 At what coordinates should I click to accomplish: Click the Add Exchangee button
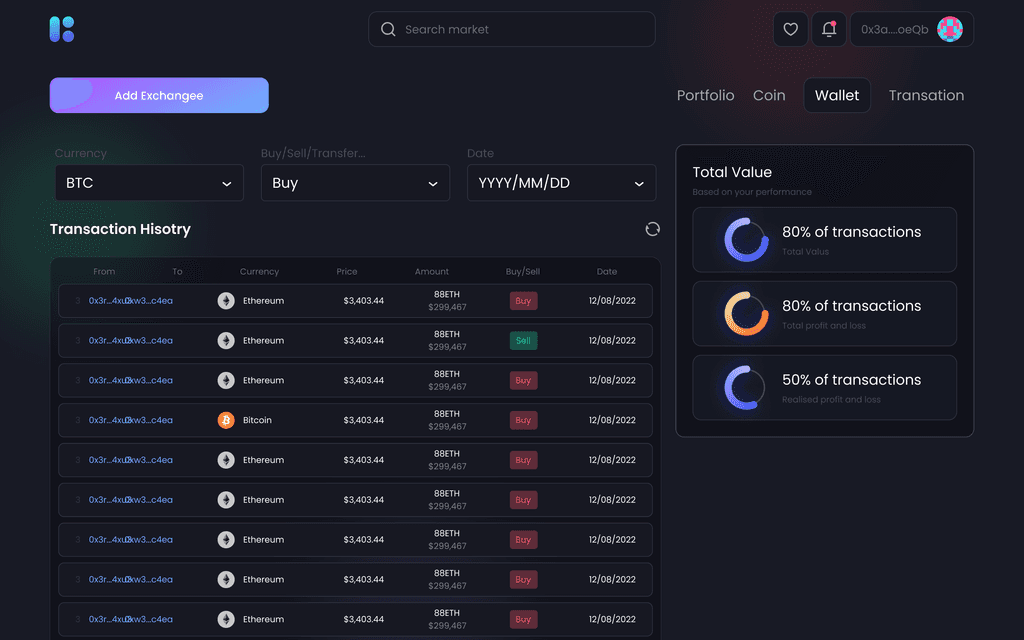pyautogui.click(x=159, y=95)
